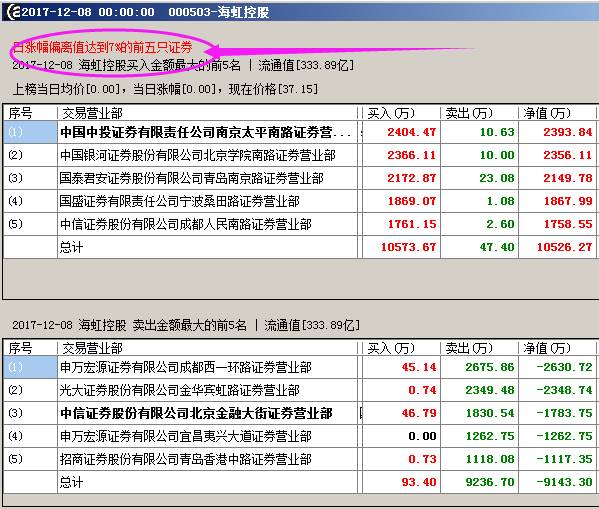This screenshot has height=509, width=599.
Task: Click title text 000503-海虹控股
Action: (x=219, y=12)
